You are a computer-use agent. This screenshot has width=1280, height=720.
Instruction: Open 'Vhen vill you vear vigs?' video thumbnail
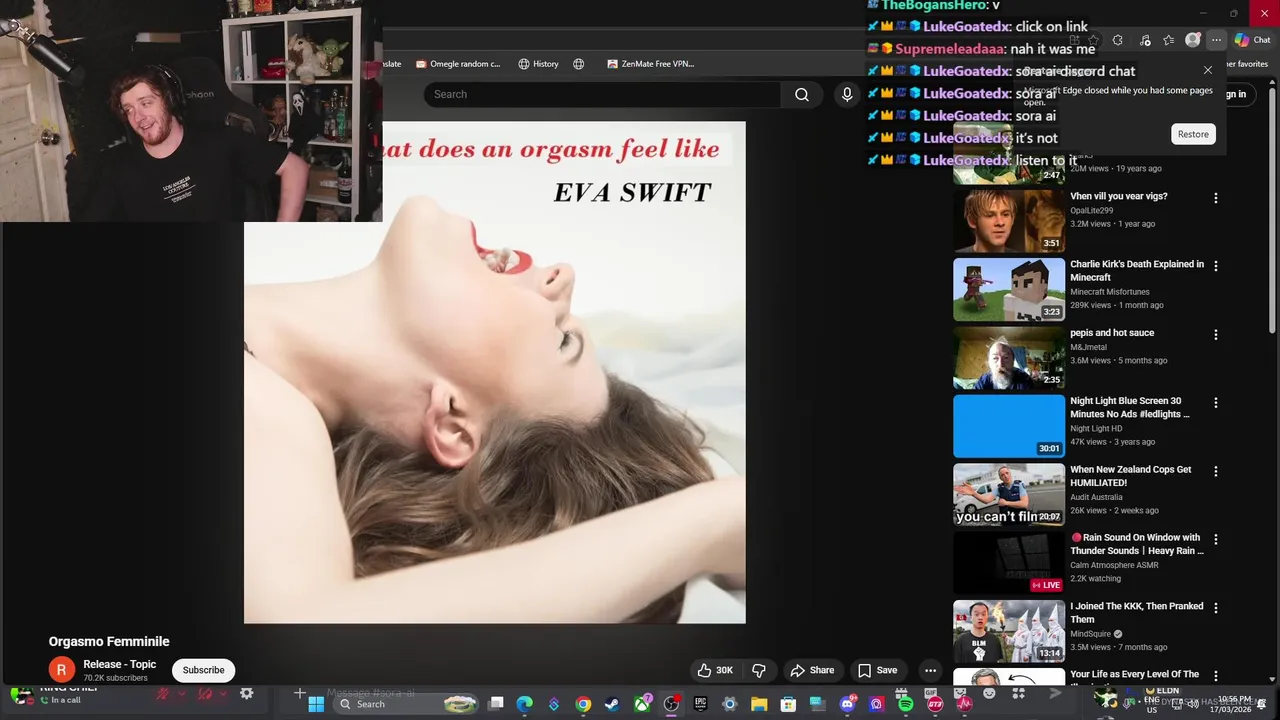(x=1009, y=221)
